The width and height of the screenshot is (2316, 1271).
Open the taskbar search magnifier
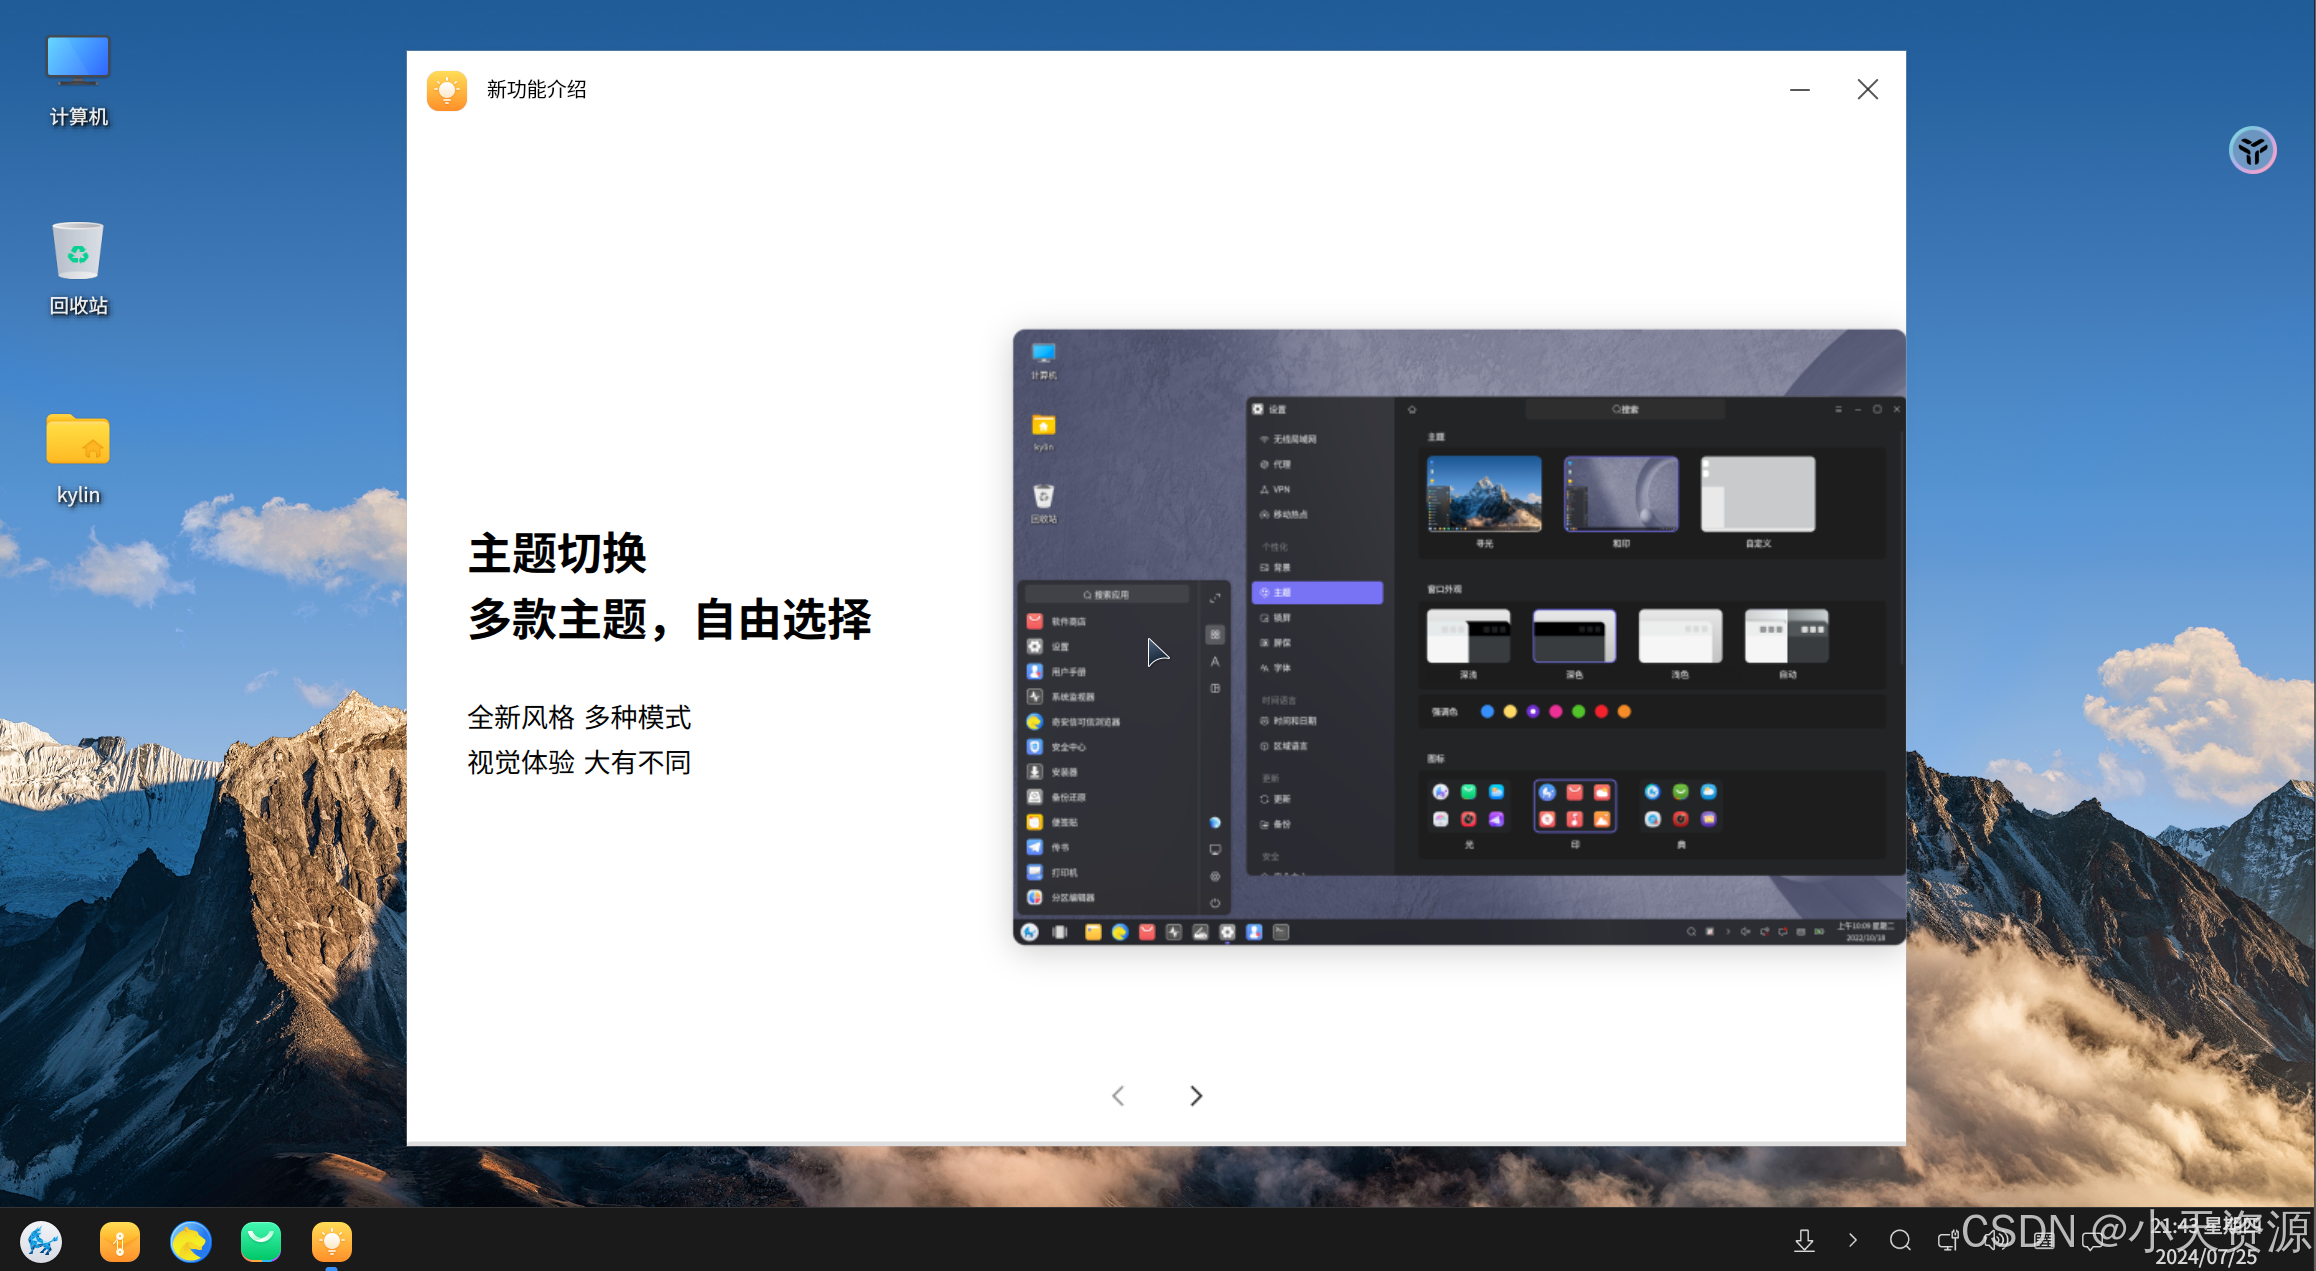point(1900,1241)
